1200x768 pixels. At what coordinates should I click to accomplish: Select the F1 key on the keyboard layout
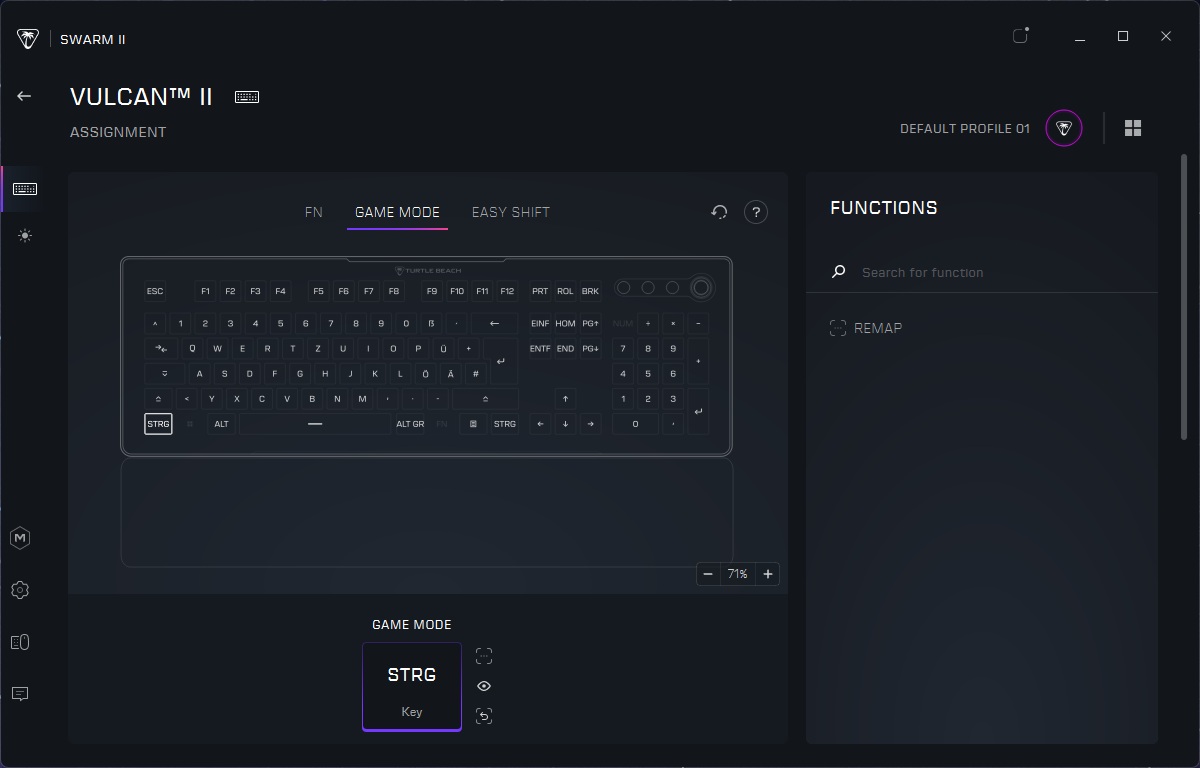point(205,291)
